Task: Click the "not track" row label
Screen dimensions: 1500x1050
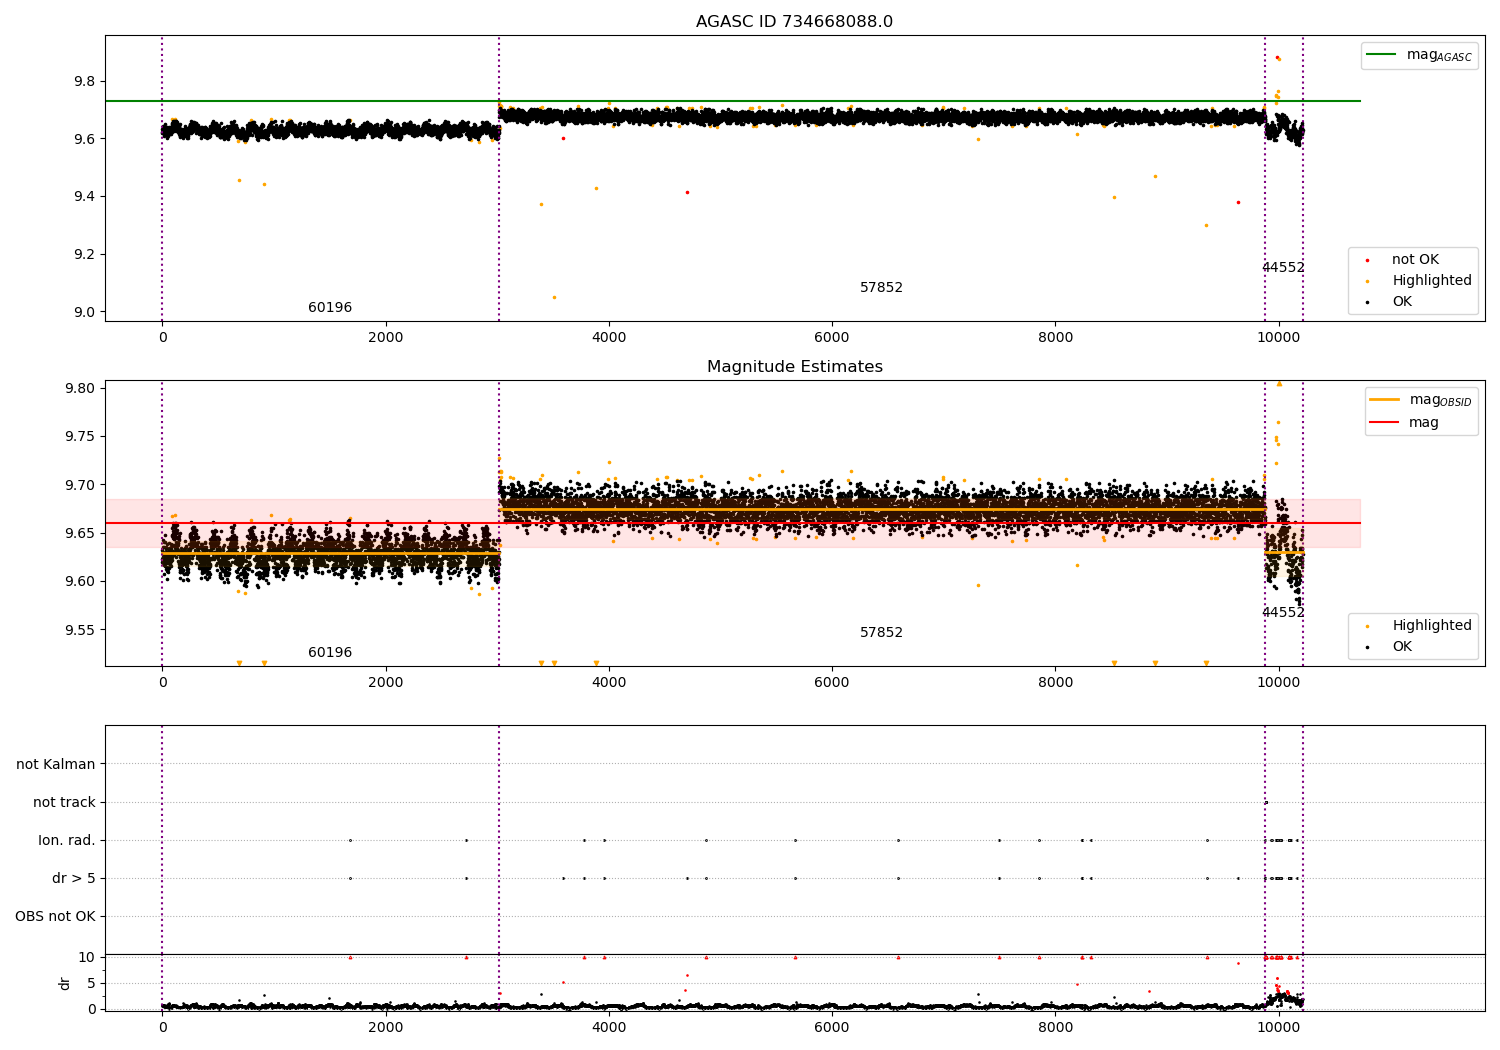Action: [x=64, y=803]
